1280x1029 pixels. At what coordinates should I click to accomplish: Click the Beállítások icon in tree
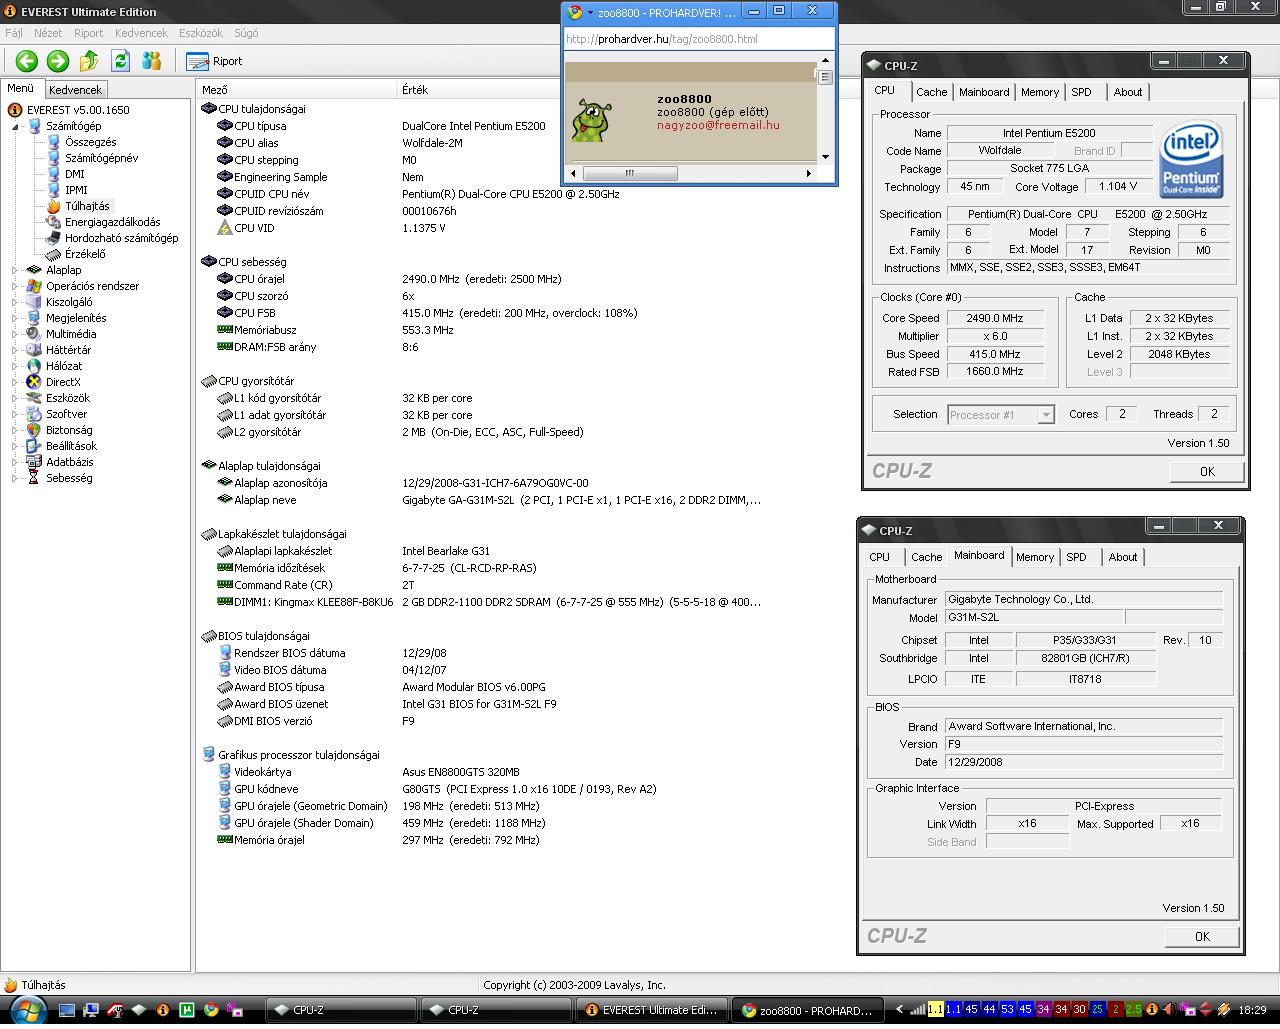pos(34,446)
